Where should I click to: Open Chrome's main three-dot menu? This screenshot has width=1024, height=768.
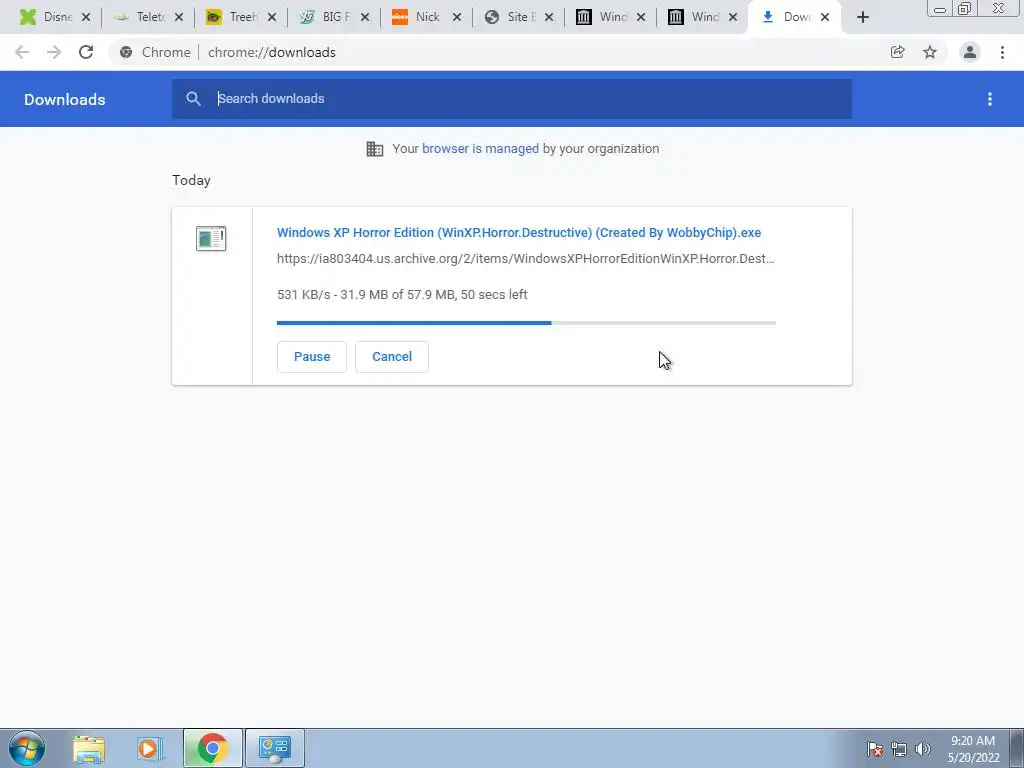1002,52
